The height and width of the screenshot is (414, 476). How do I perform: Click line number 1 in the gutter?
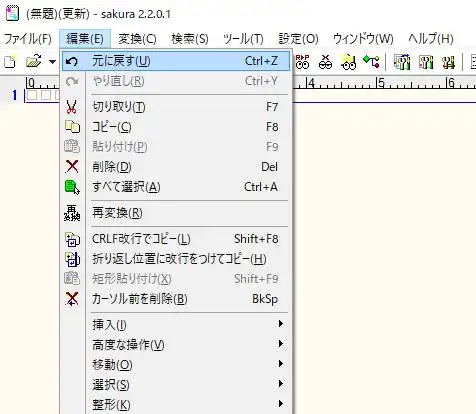tap(14, 96)
